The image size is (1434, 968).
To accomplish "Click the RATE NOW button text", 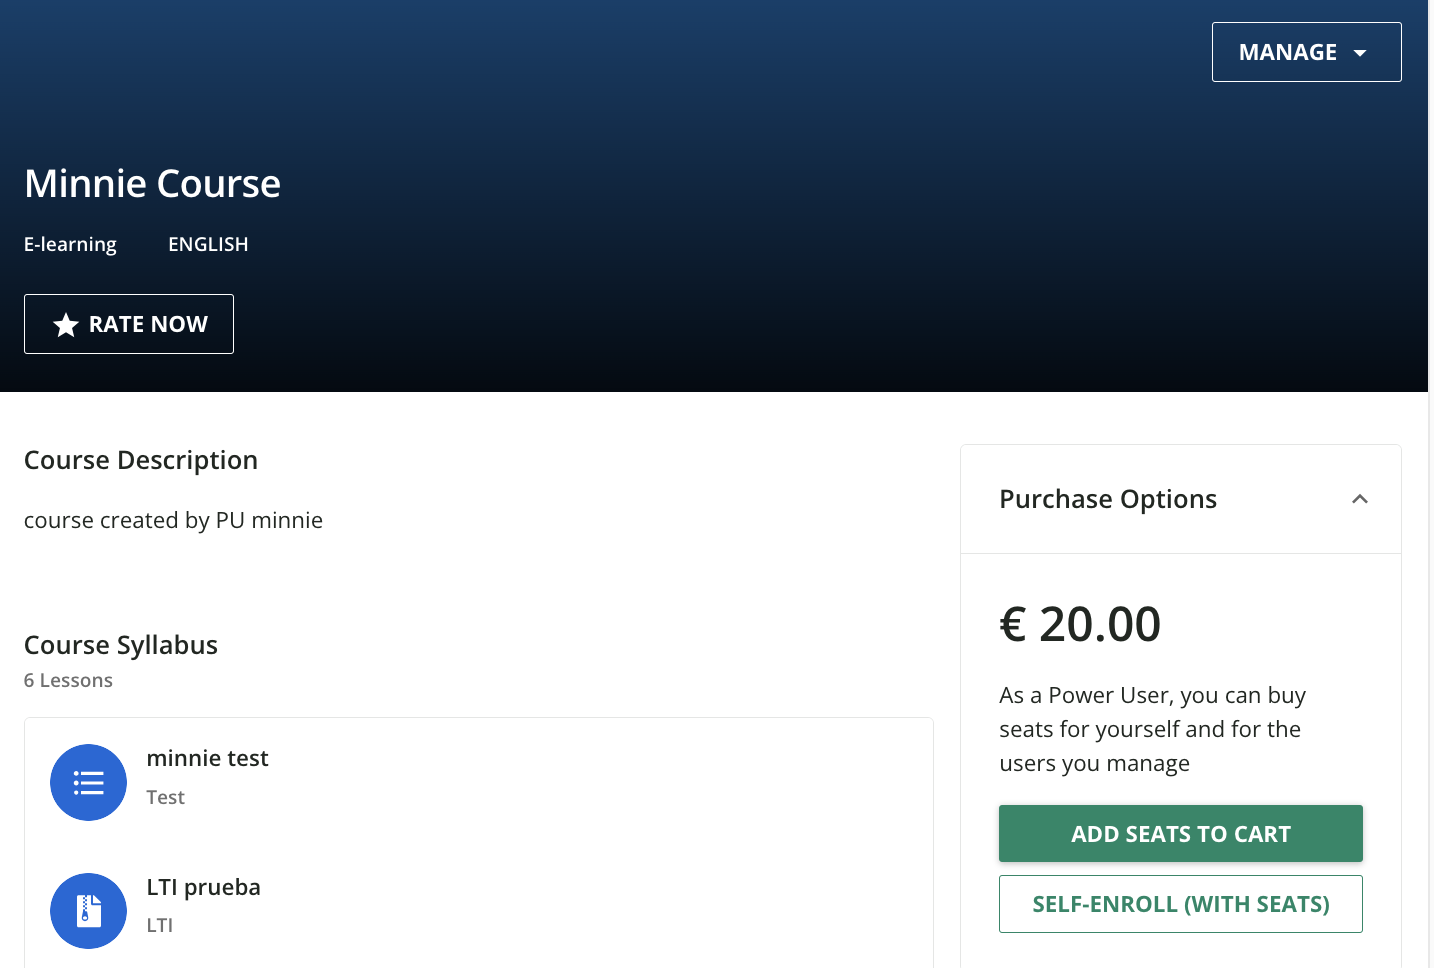I will coord(148,324).
